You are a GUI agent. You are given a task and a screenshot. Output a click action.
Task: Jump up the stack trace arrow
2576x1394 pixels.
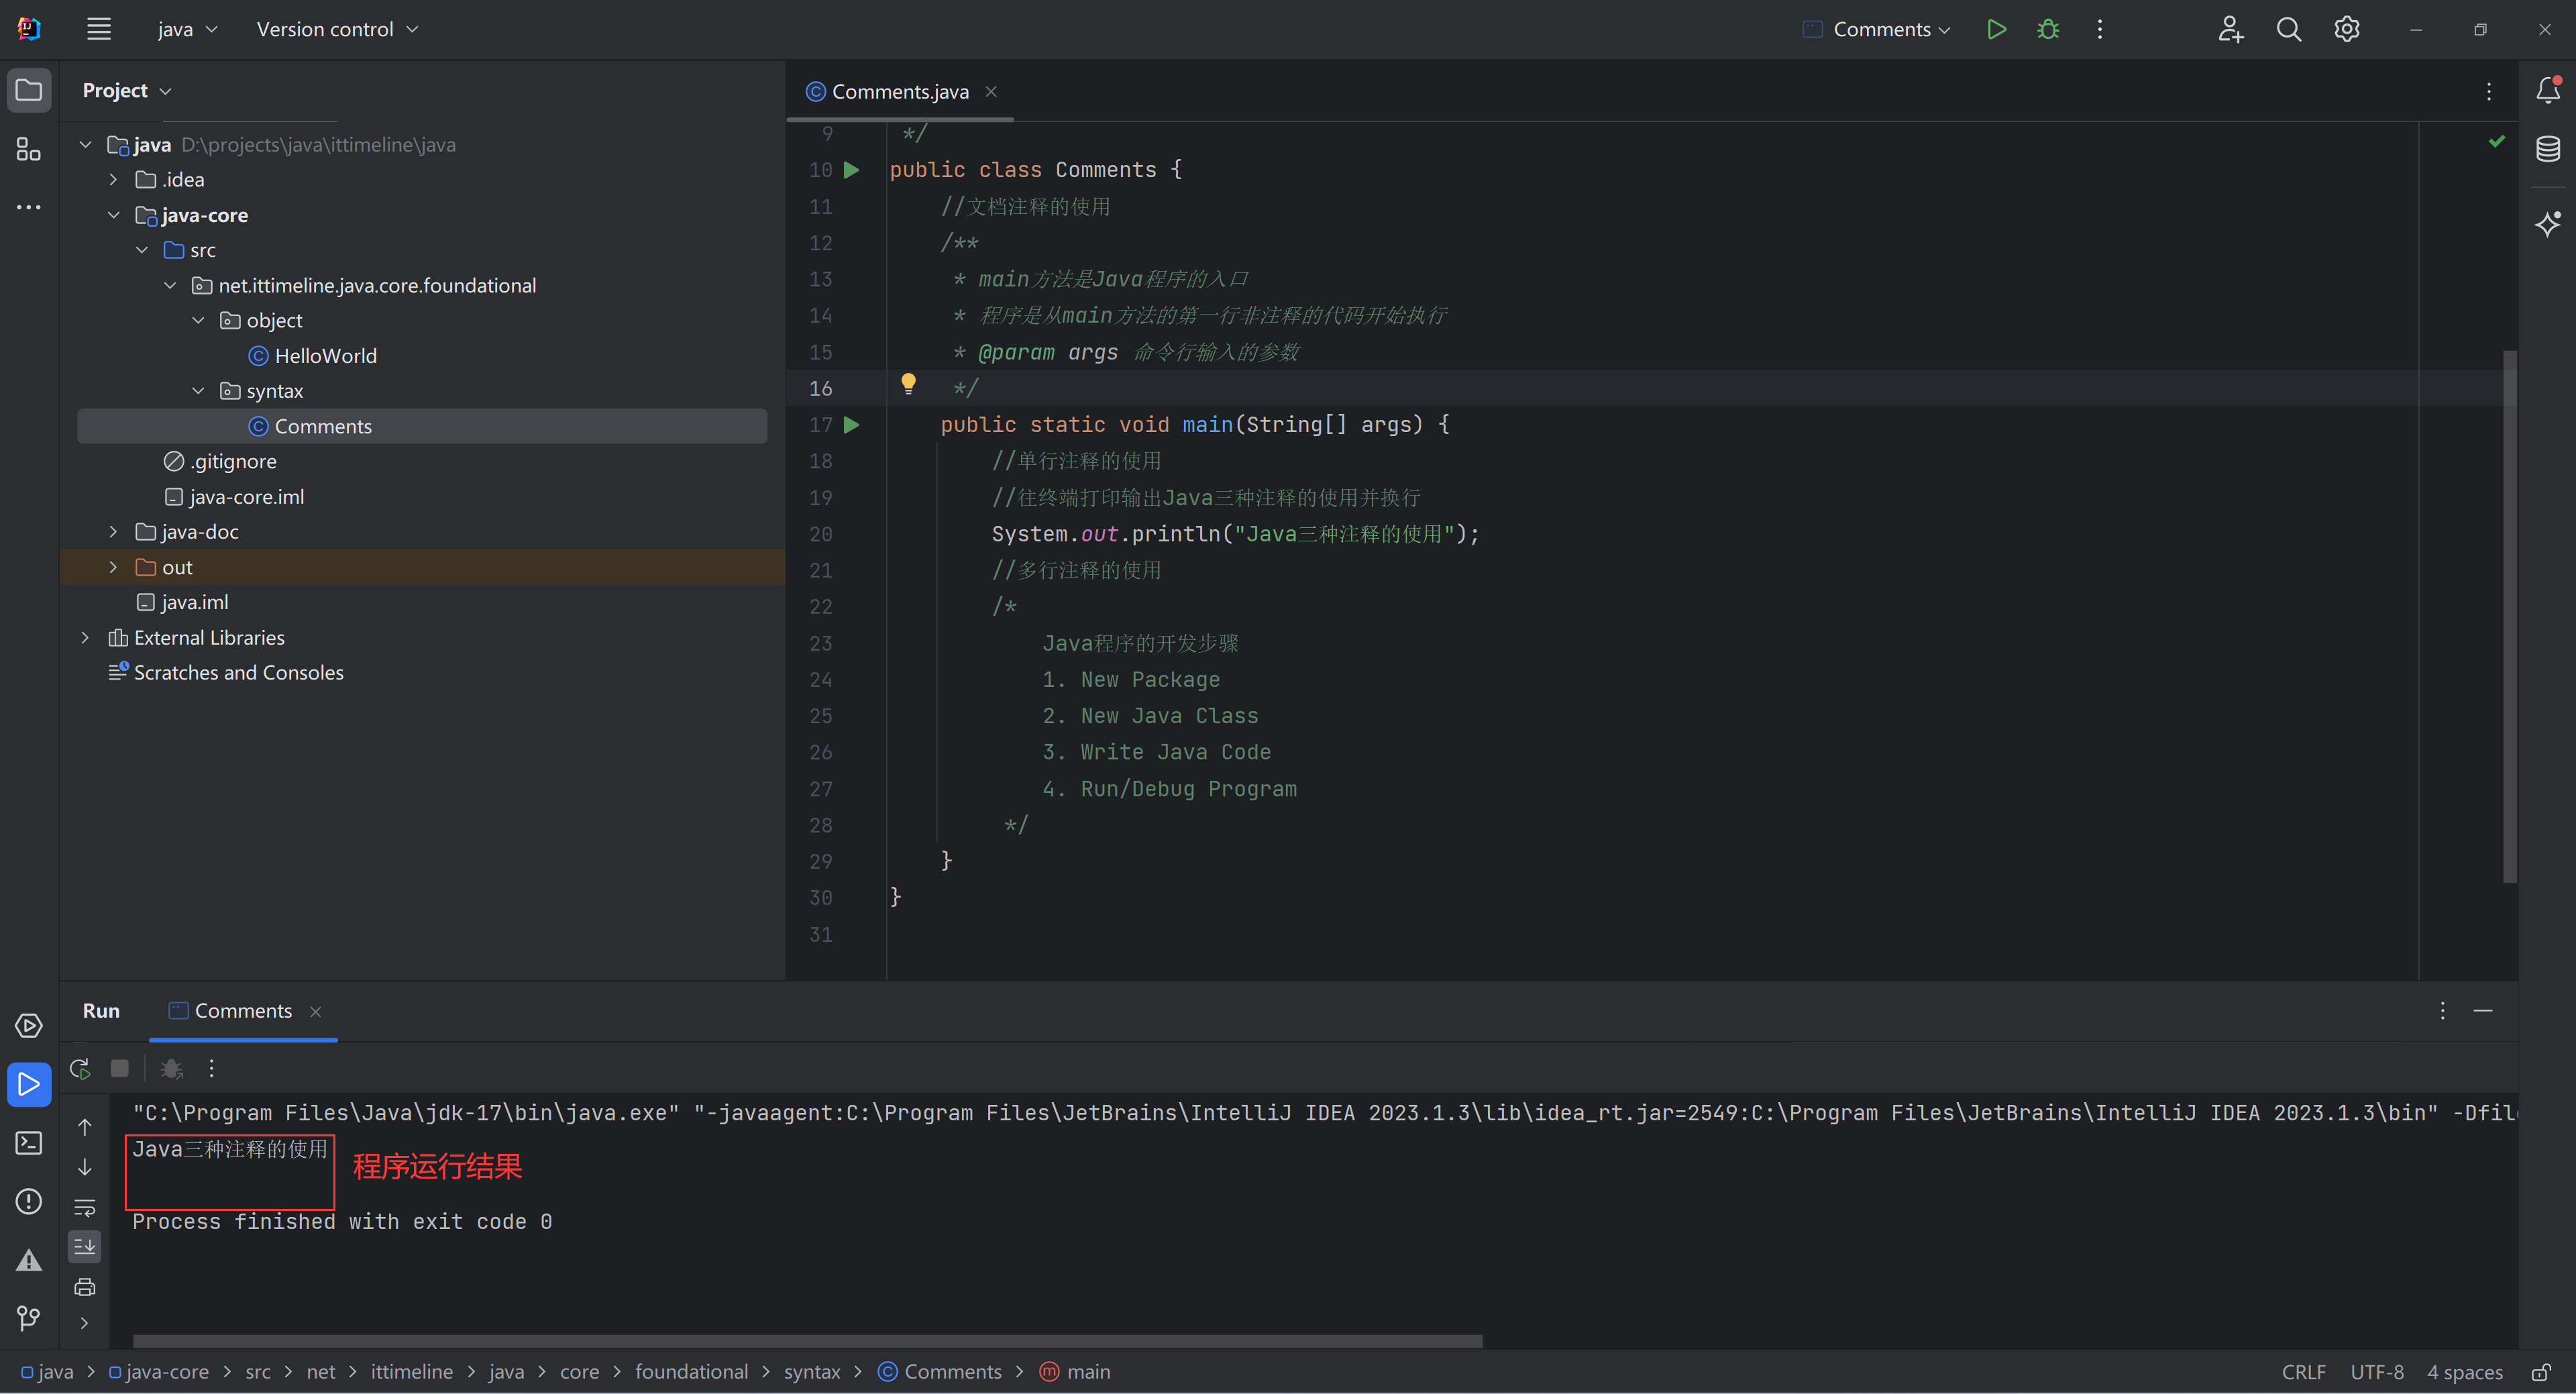pyautogui.click(x=85, y=1127)
